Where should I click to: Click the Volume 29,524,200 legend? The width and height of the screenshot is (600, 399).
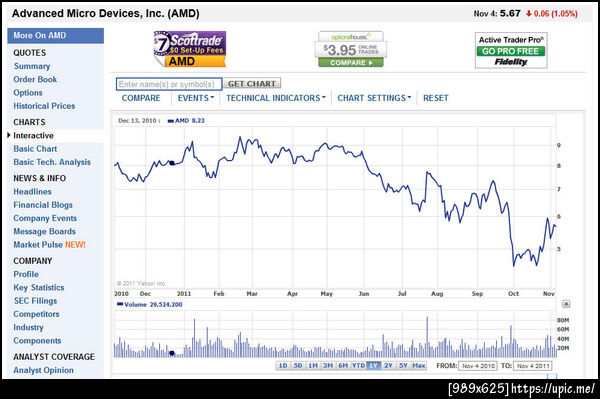(x=150, y=305)
